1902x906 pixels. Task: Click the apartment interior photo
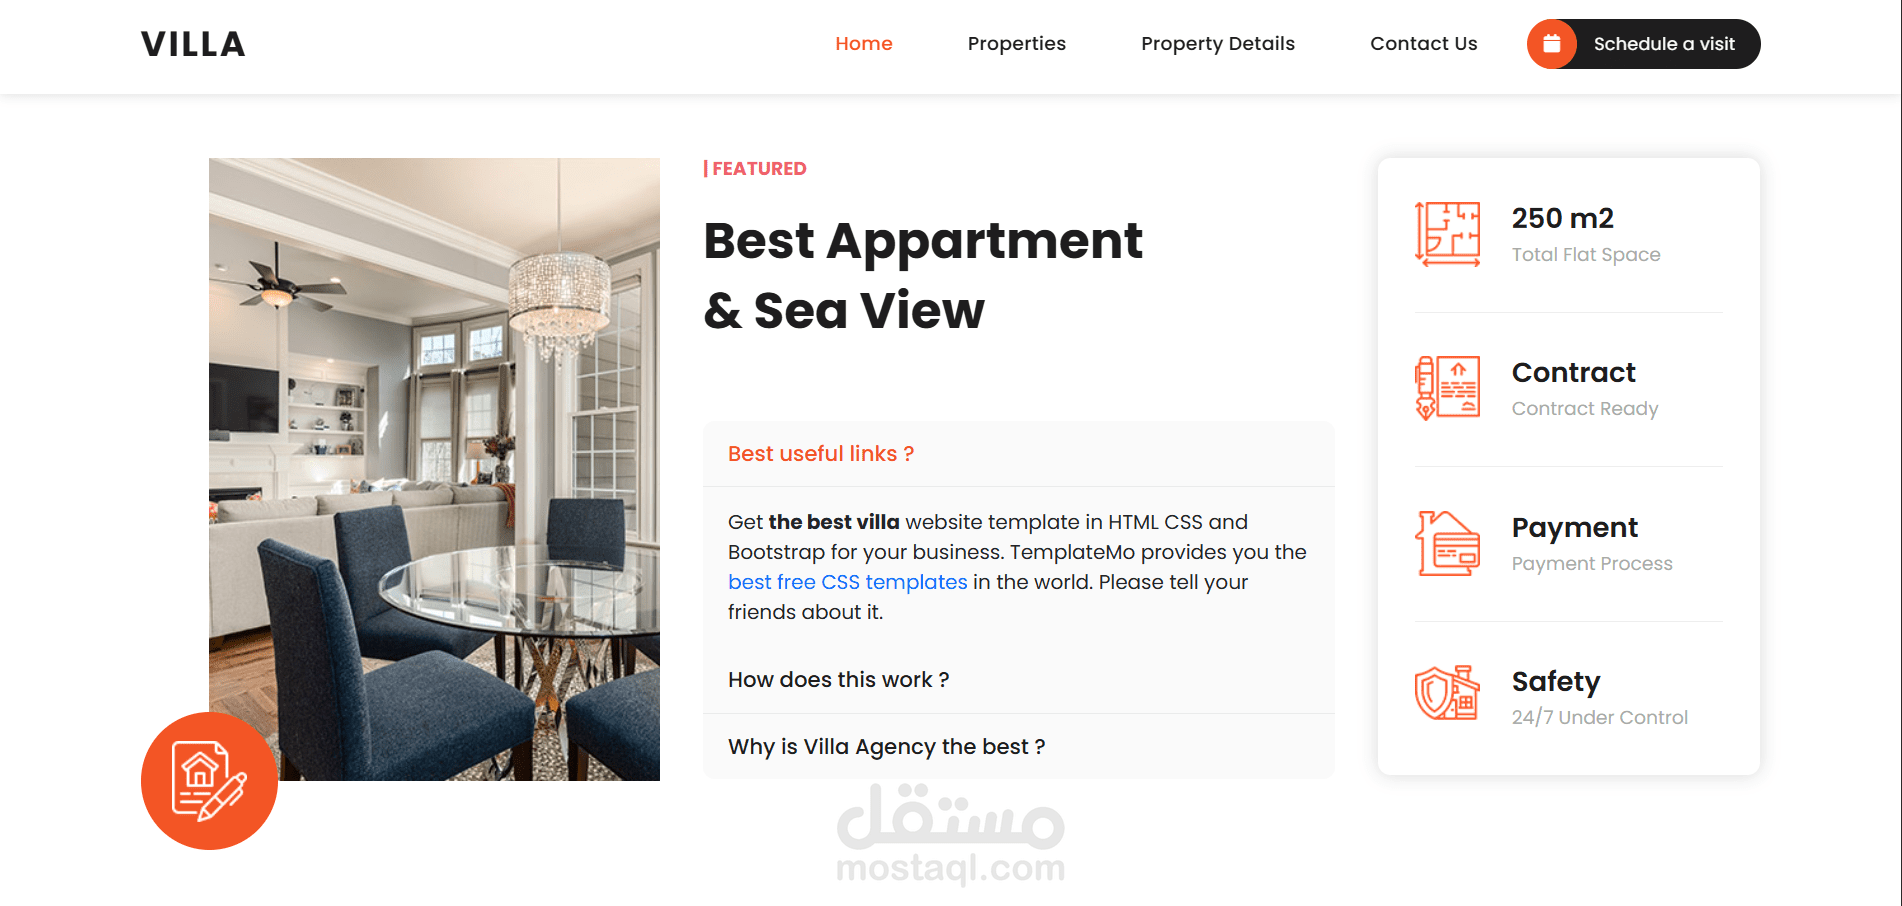pos(434,469)
